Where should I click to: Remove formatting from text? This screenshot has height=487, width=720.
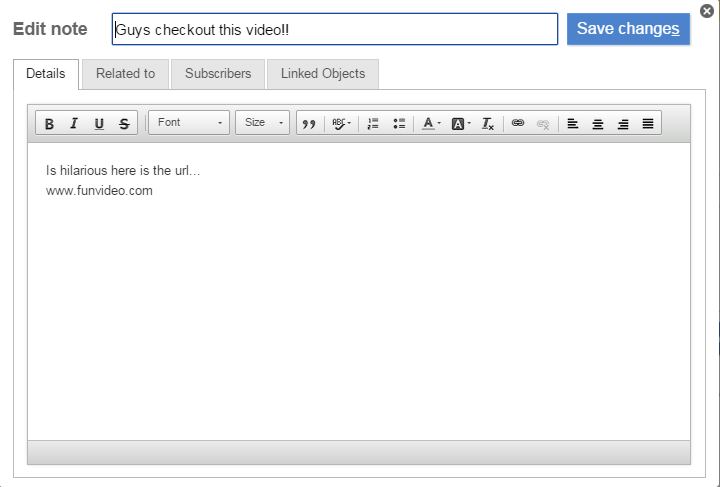coord(488,123)
